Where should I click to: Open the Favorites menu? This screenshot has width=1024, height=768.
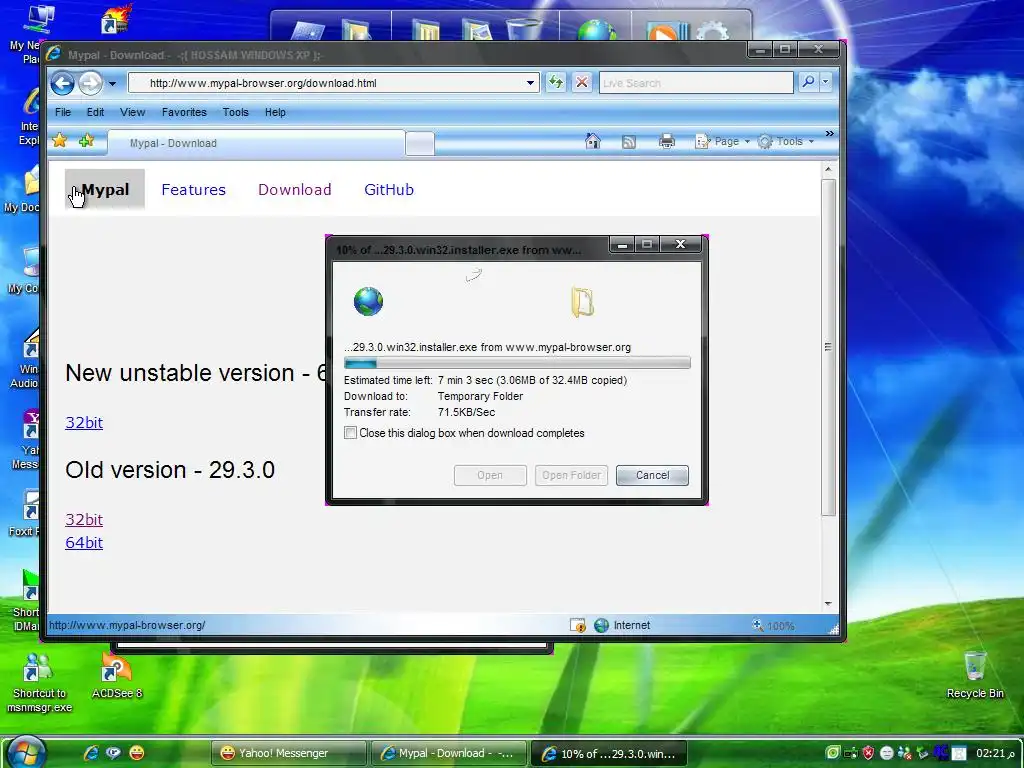point(184,112)
